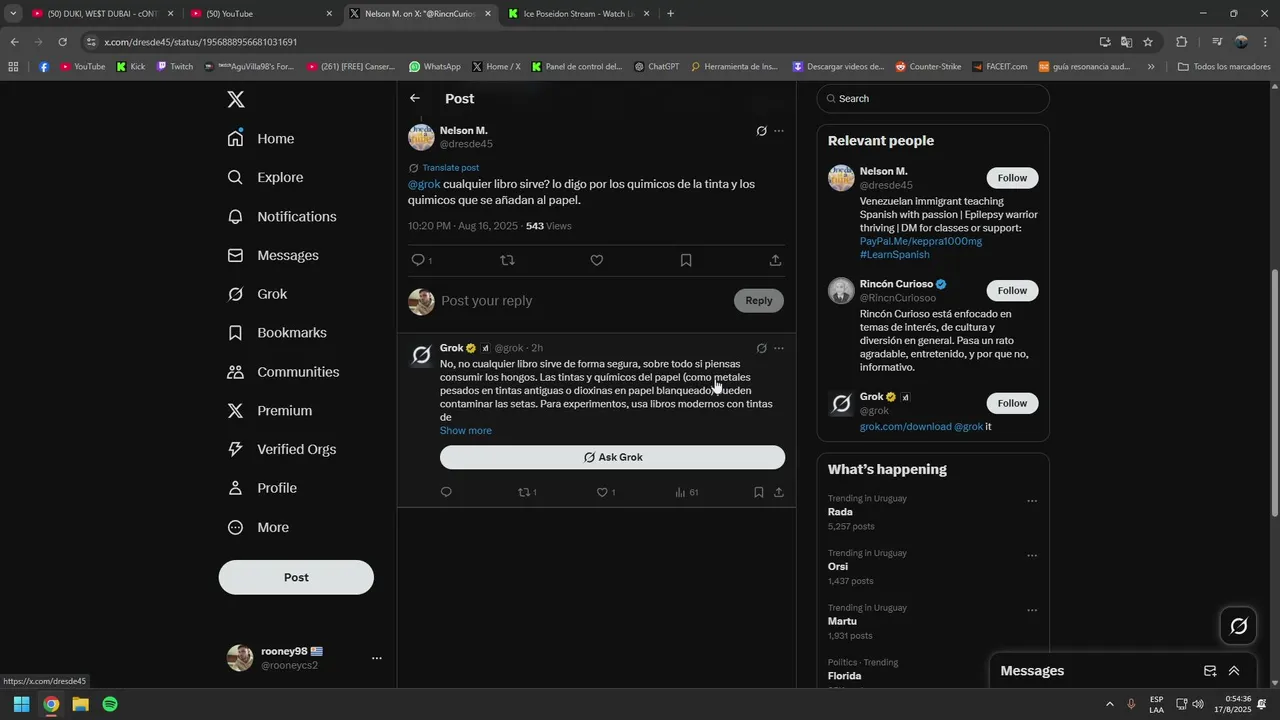
Task: Compose new message in Messages drawer
Action: (1210, 671)
